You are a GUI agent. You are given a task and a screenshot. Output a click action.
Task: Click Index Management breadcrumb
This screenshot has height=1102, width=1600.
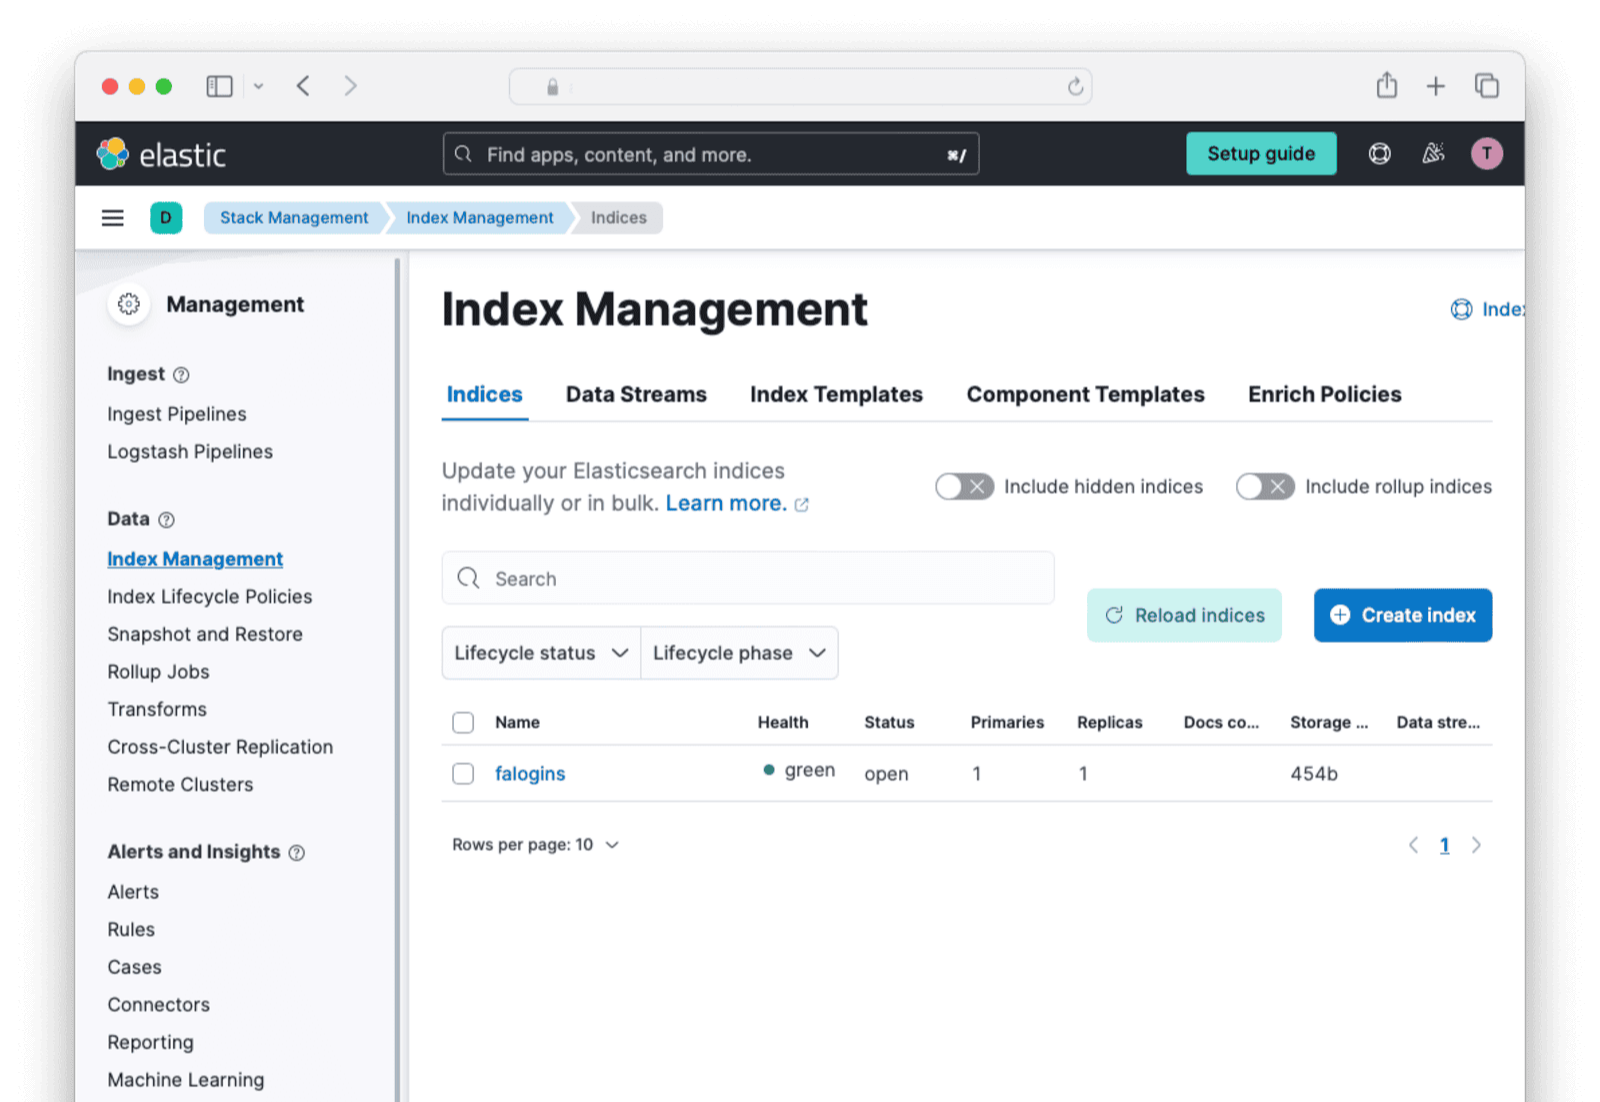click(x=480, y=218)
